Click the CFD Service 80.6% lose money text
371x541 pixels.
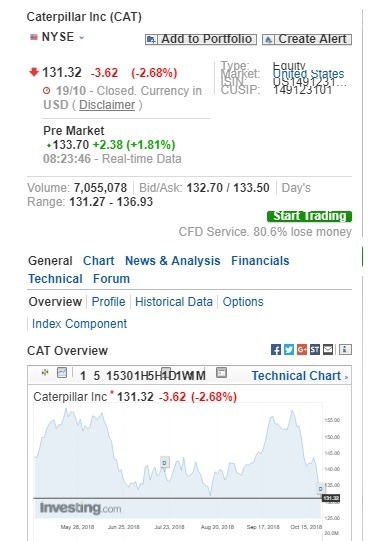265,232
